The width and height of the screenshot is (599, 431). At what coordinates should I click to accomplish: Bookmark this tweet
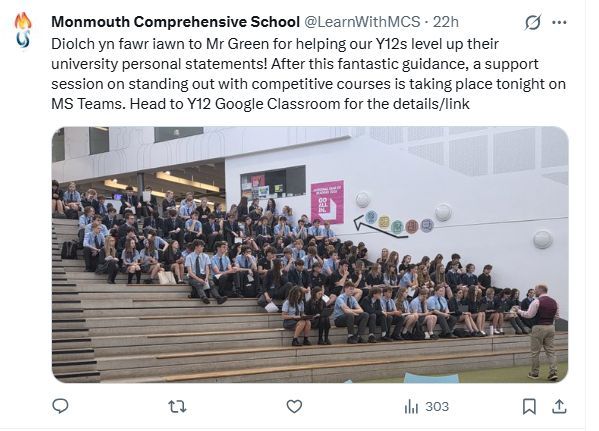(529, 407)
